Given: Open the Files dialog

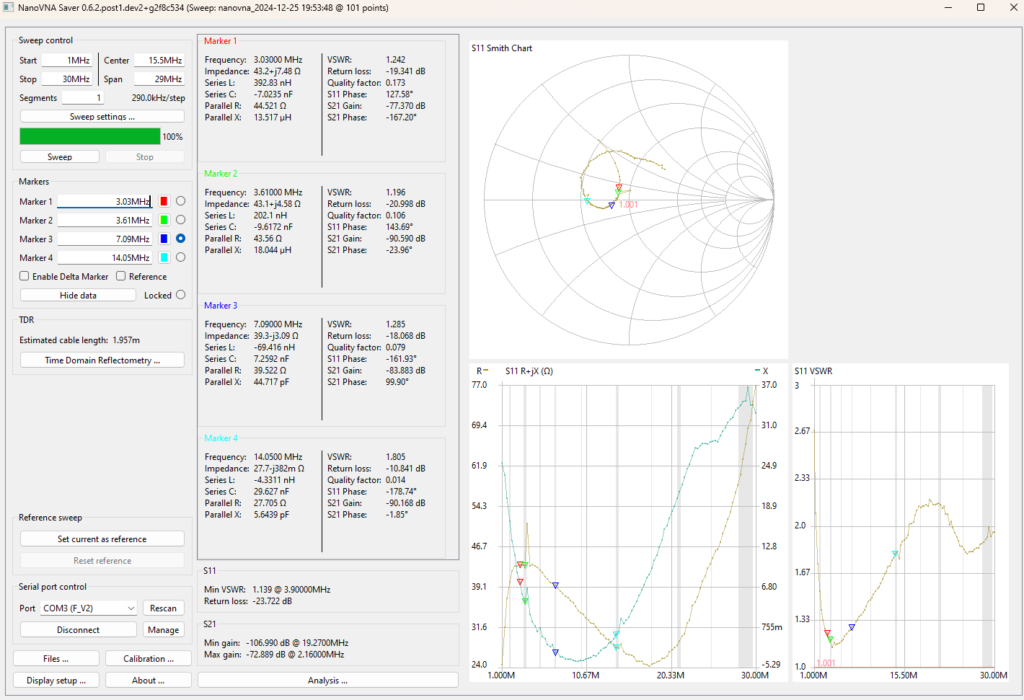Looking at the screenshot, I should pyautogui.click(x=56, y=659).
